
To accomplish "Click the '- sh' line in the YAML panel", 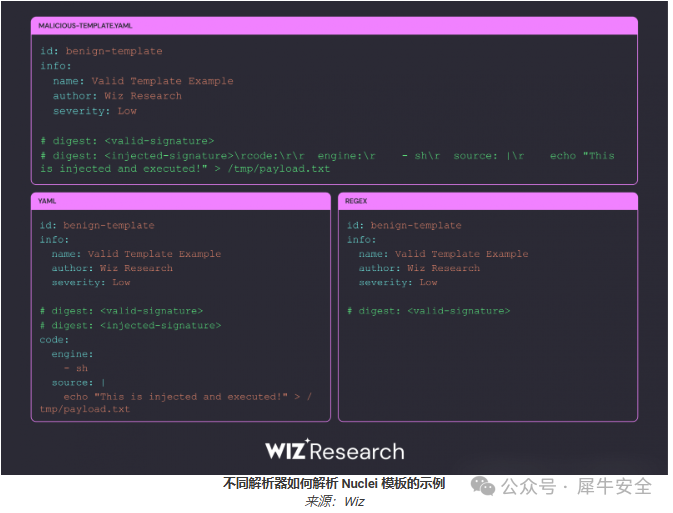I will tap(76, 368).
